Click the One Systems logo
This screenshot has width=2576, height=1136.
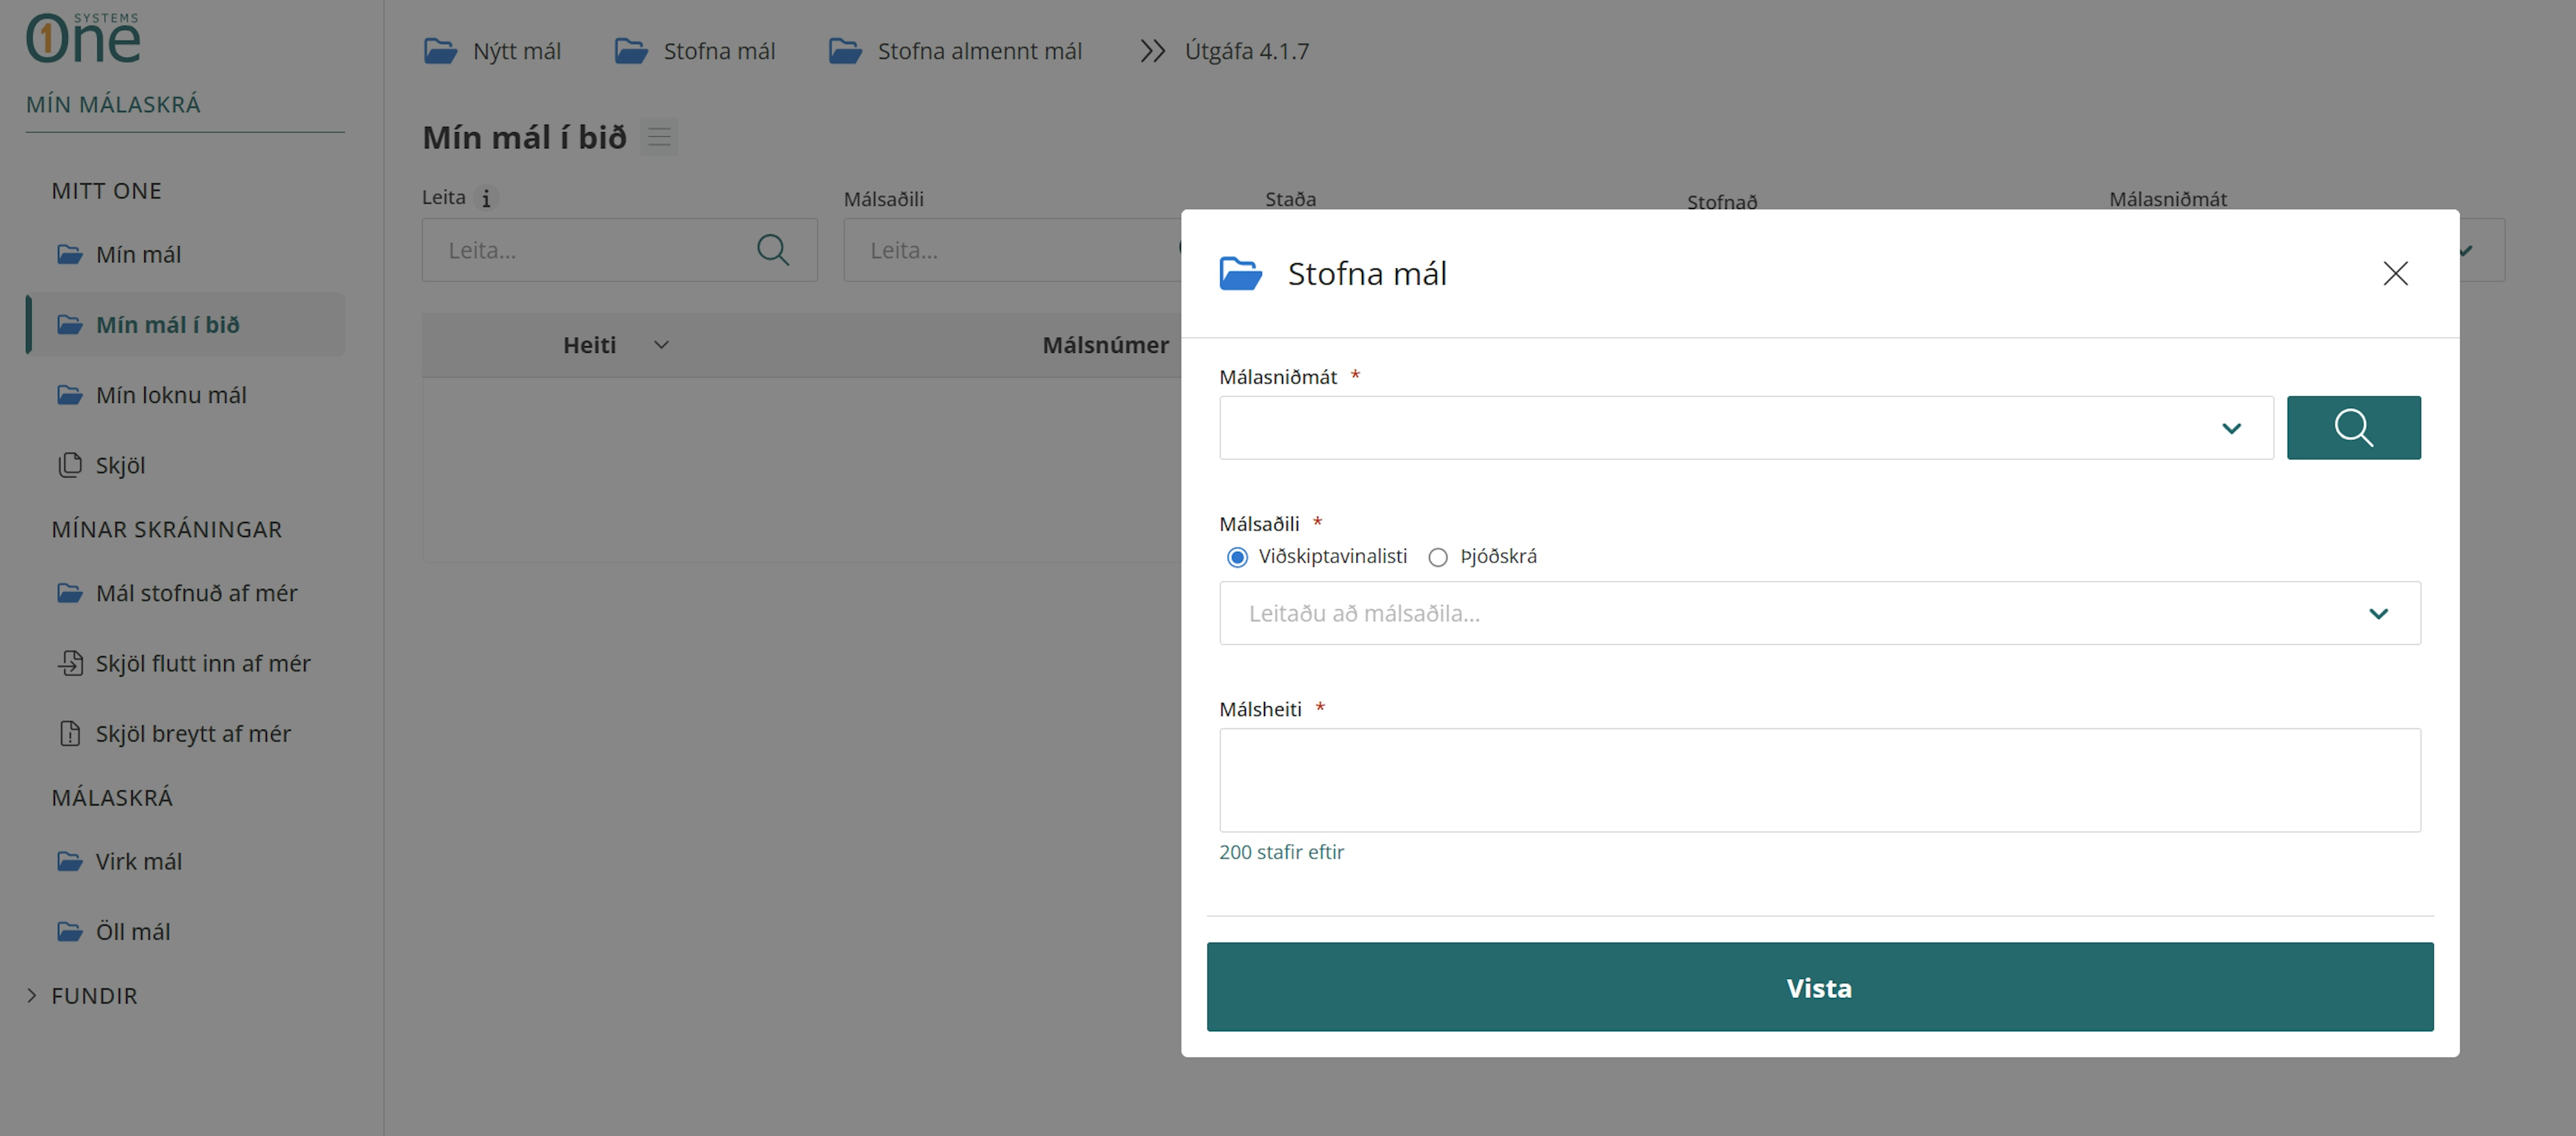(83, 39)
